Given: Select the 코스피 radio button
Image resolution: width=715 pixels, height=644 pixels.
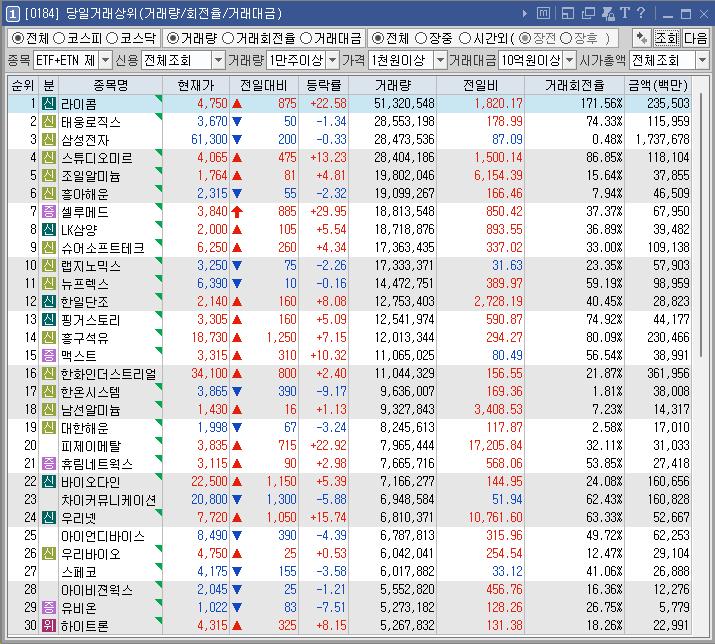Looking at the screenshot, I should 59,38.
